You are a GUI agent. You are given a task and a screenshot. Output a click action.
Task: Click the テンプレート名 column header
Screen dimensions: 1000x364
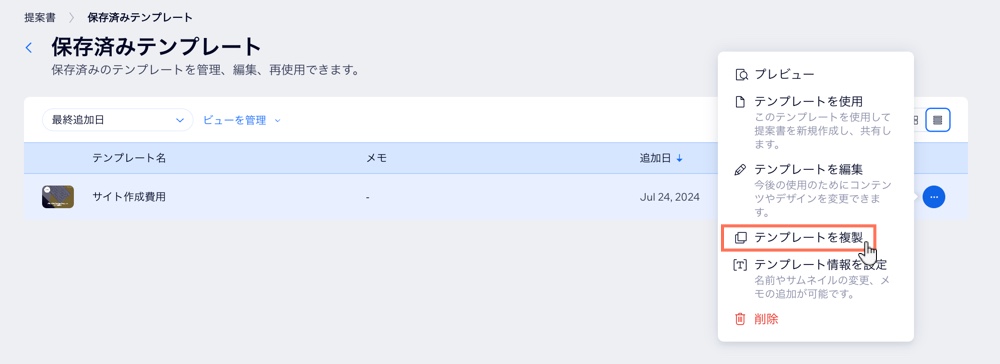tap(129, 158)
